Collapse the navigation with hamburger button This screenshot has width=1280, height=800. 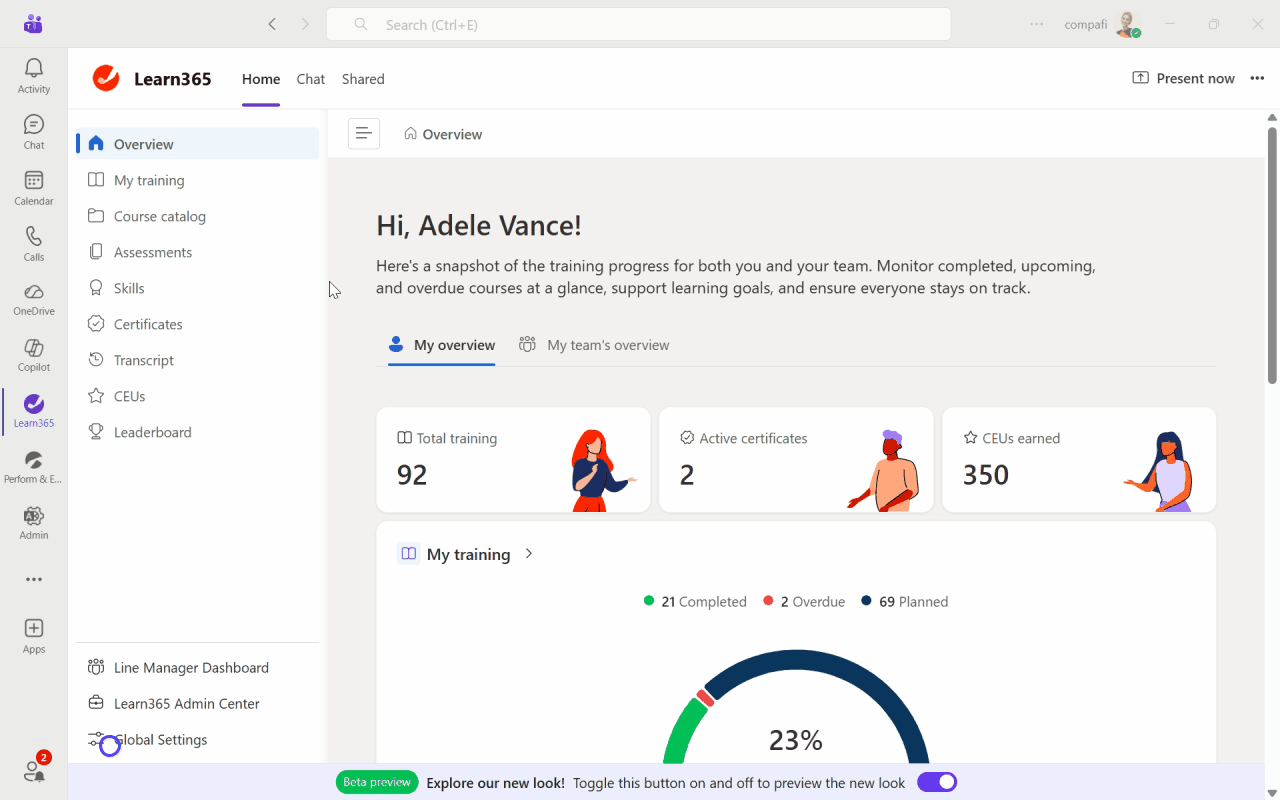coord(364,133)
